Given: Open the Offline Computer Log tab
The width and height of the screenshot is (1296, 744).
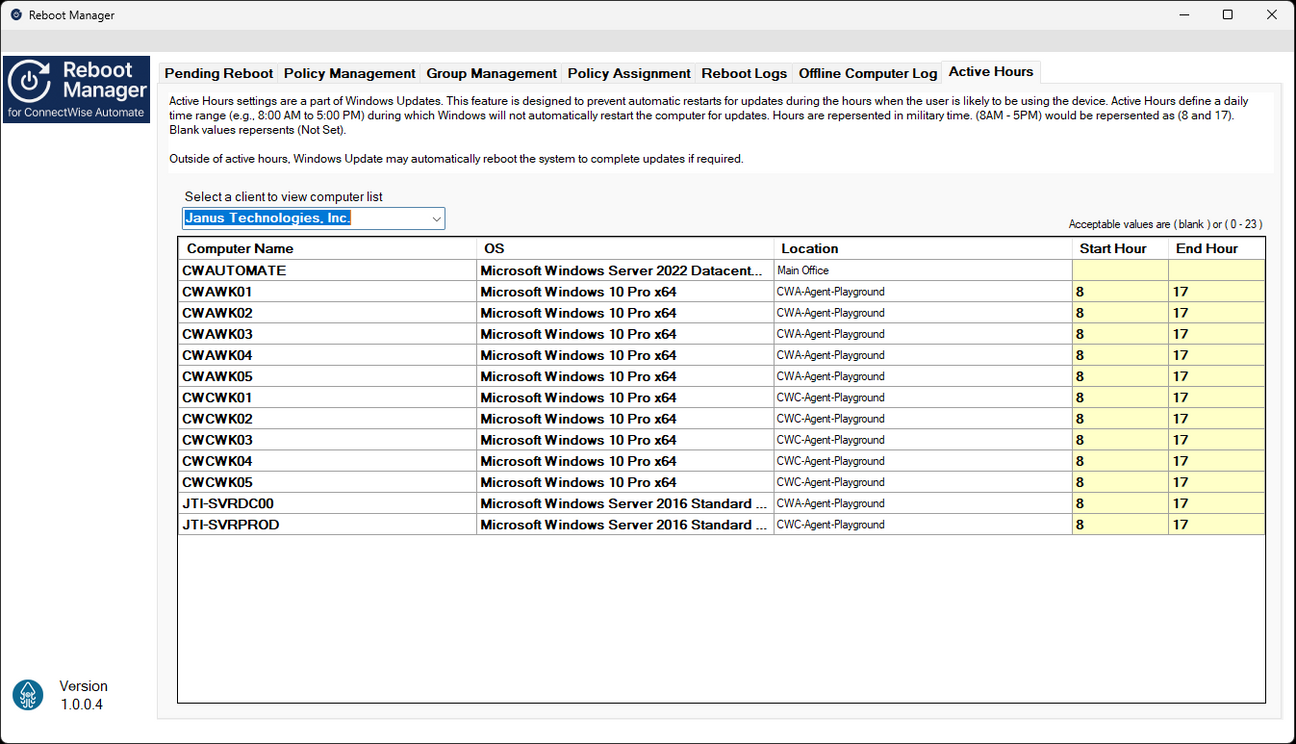Looking at the screenshot, I should tap(867, 72).
